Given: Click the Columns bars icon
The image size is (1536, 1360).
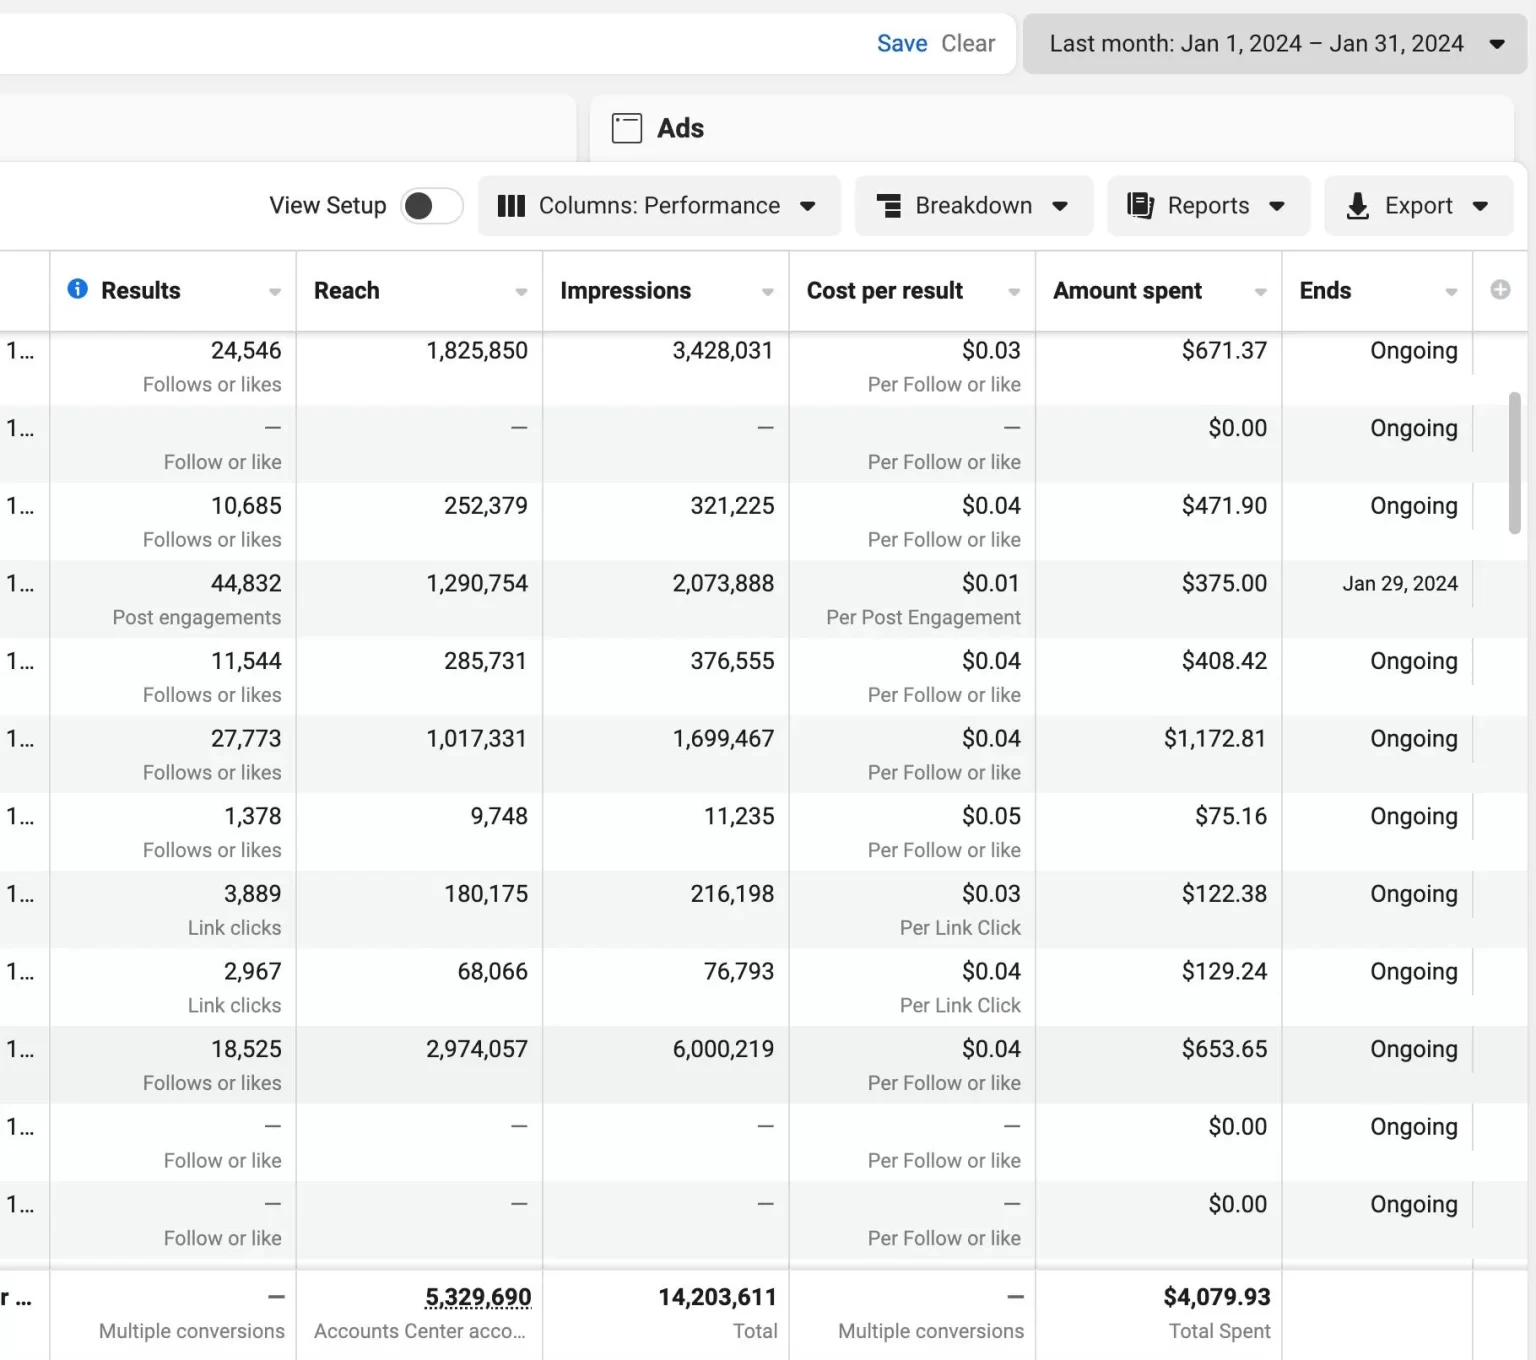Looking at the screenshot, I should click(x=511, y=206).
